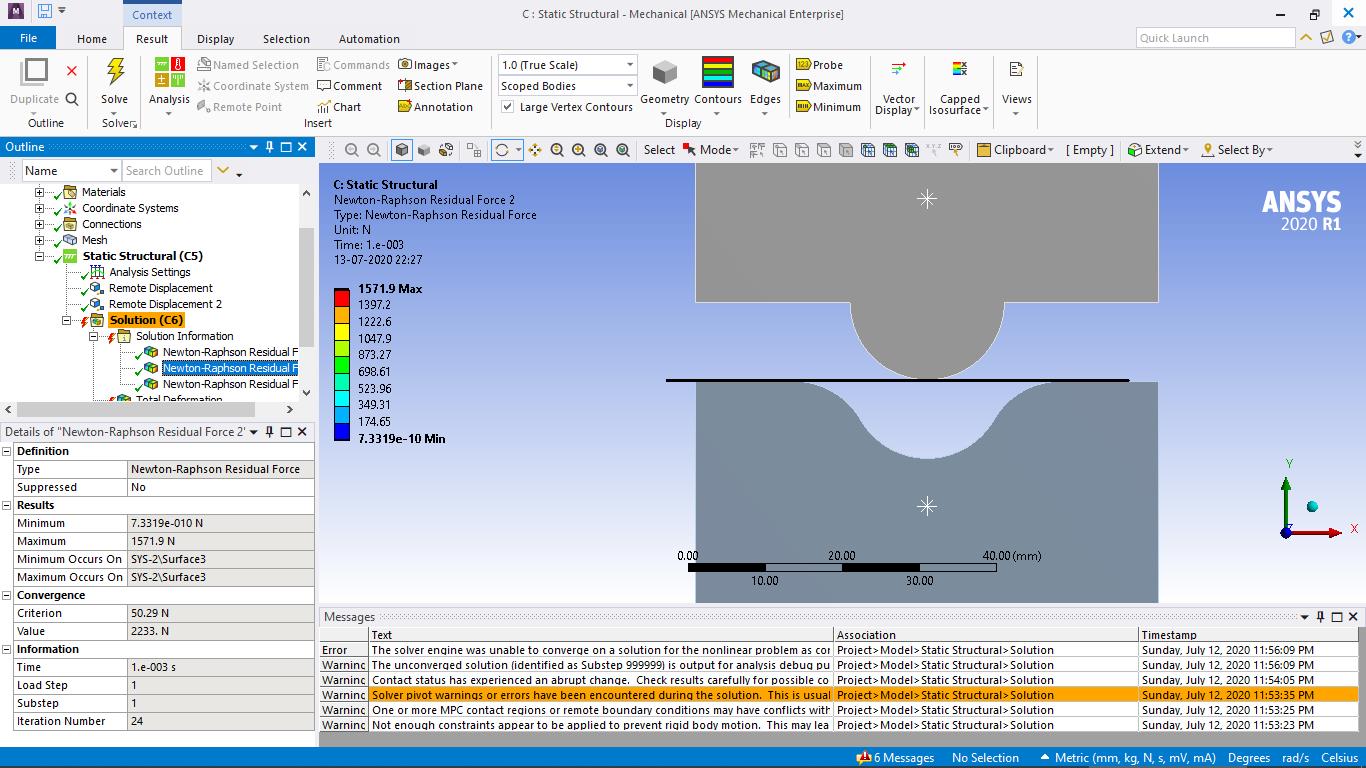
Task: Select the Mesh tree item
Action: [94, 240]
